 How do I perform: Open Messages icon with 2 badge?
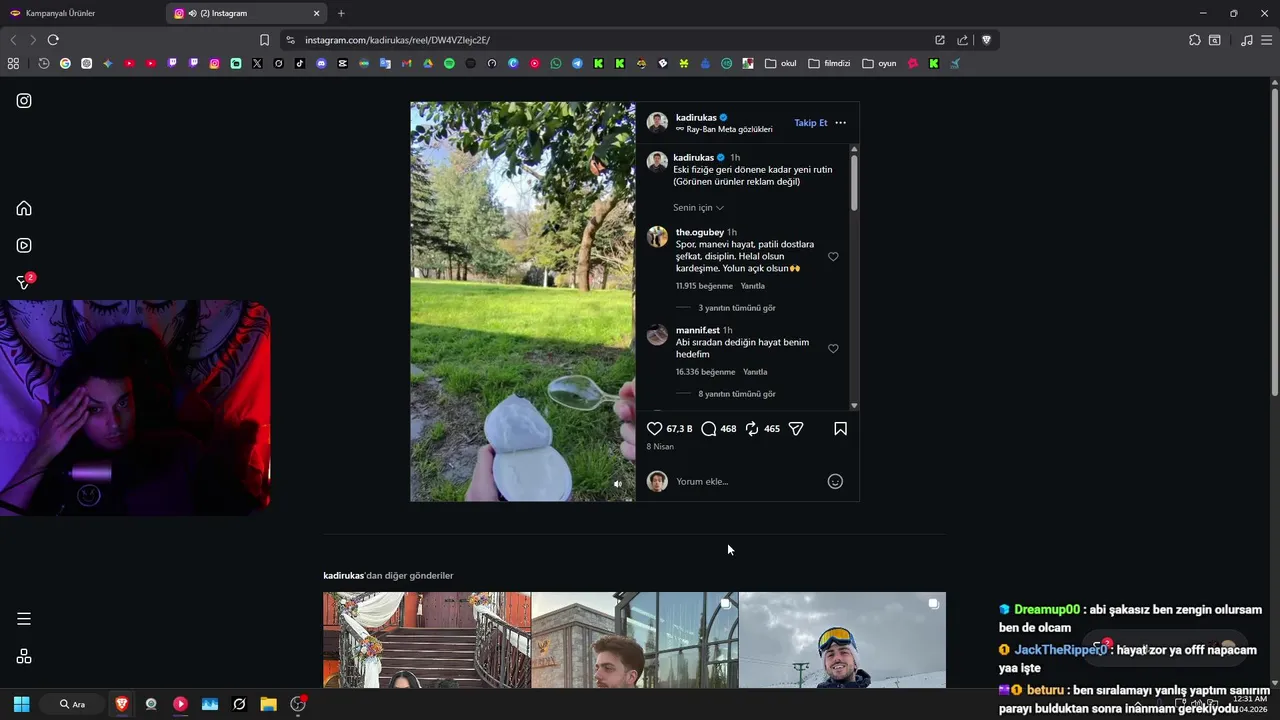pyautogui.click(x=25, y=282)
